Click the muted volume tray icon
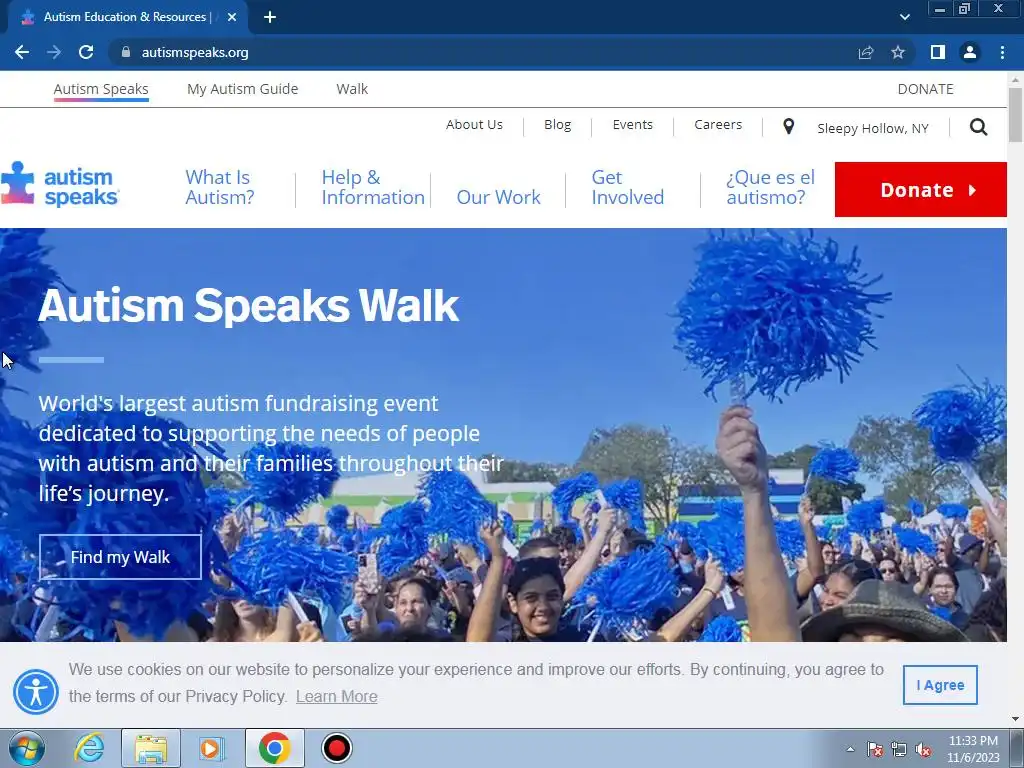Image resolution: width=1024 pixels, height=768 pixels. click(x=923, y=749)
